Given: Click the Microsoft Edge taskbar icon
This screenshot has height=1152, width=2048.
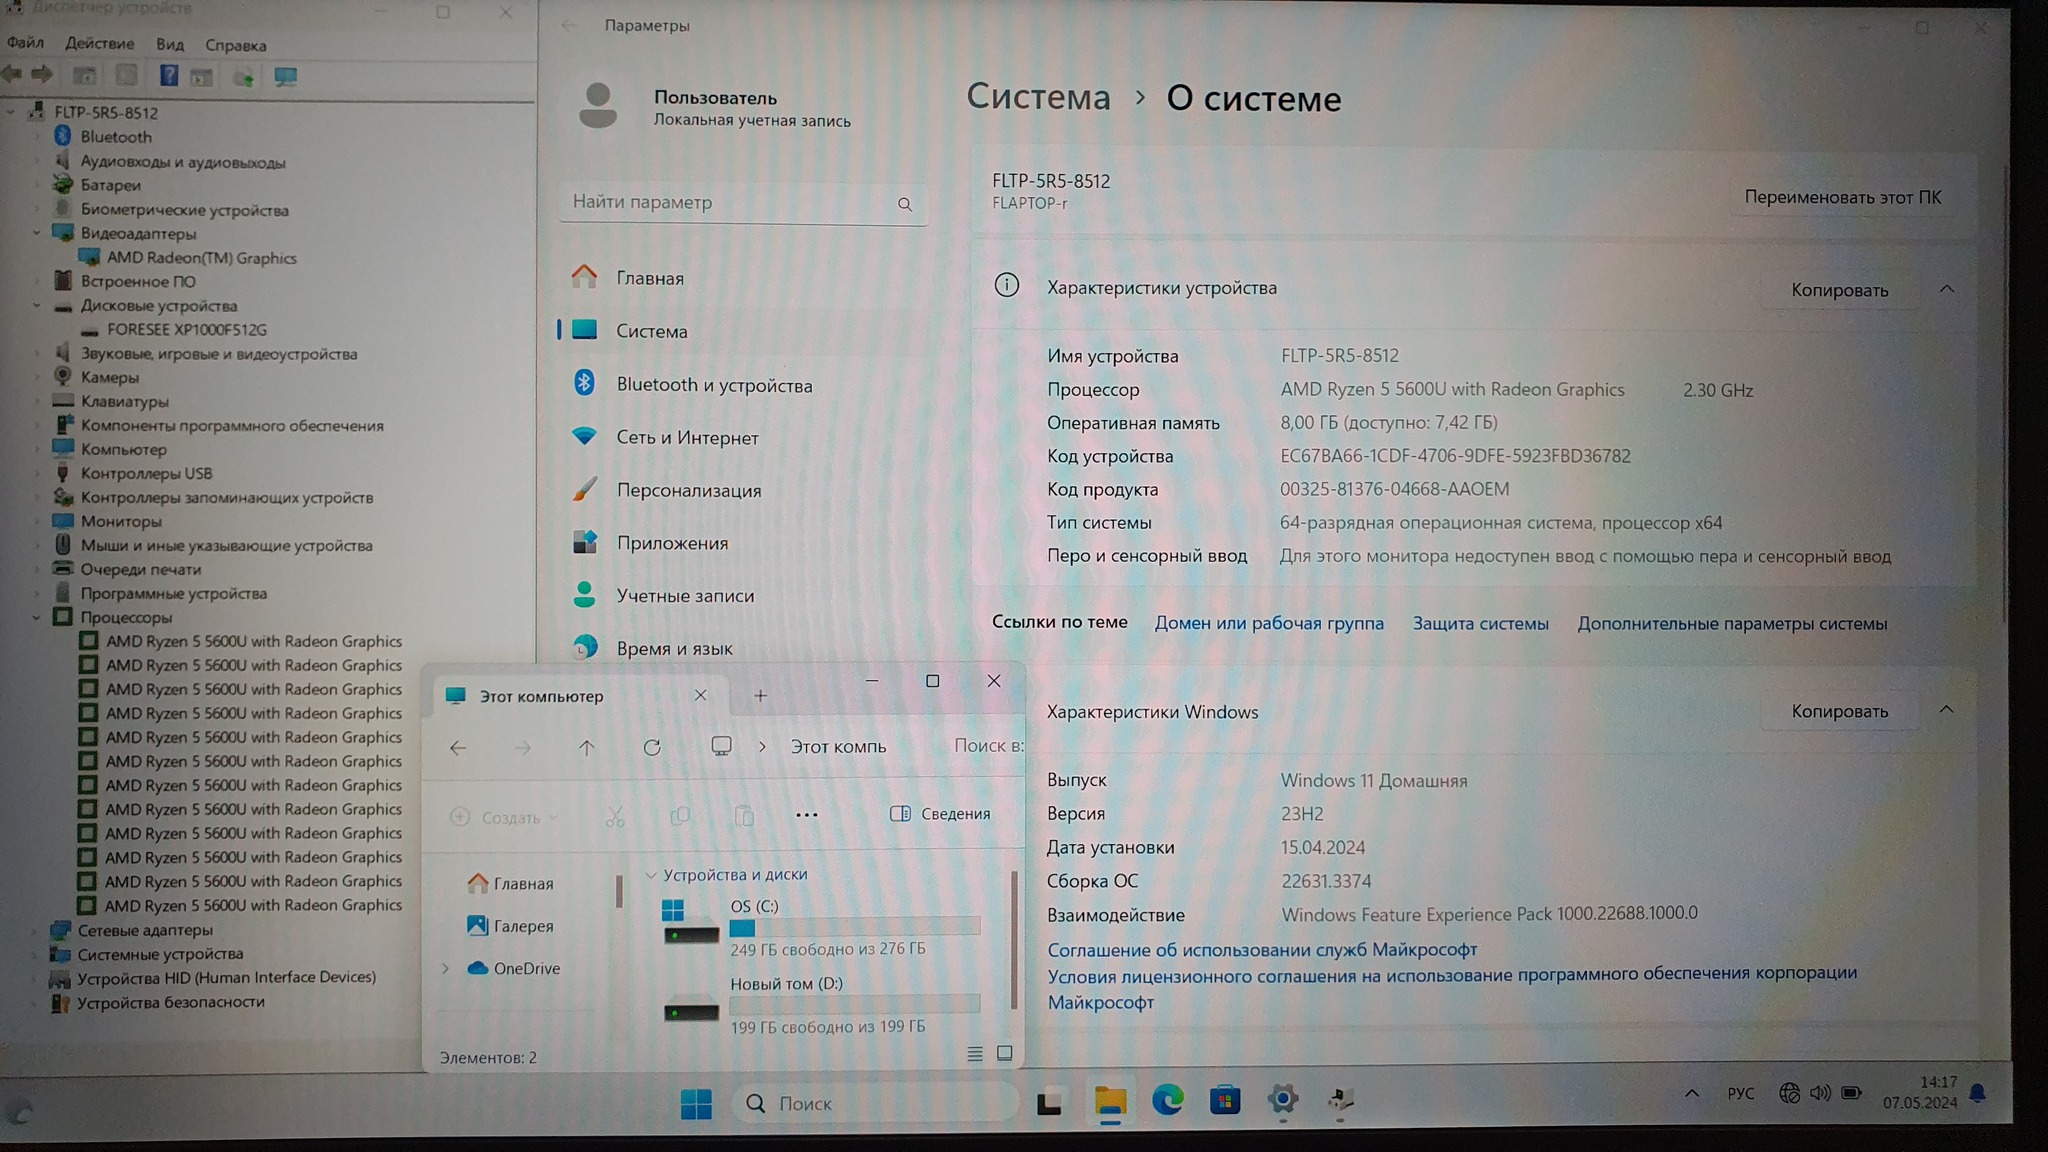Looking at the screenshot, I should pos(1167,1101).
